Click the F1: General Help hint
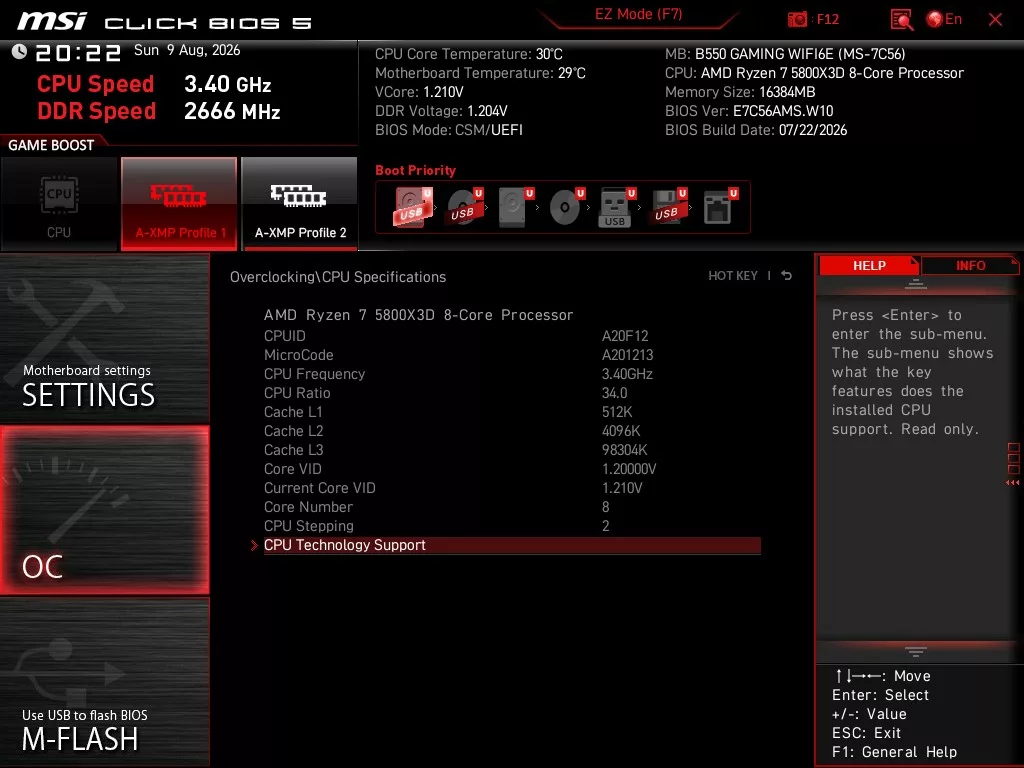 [894, 752]
